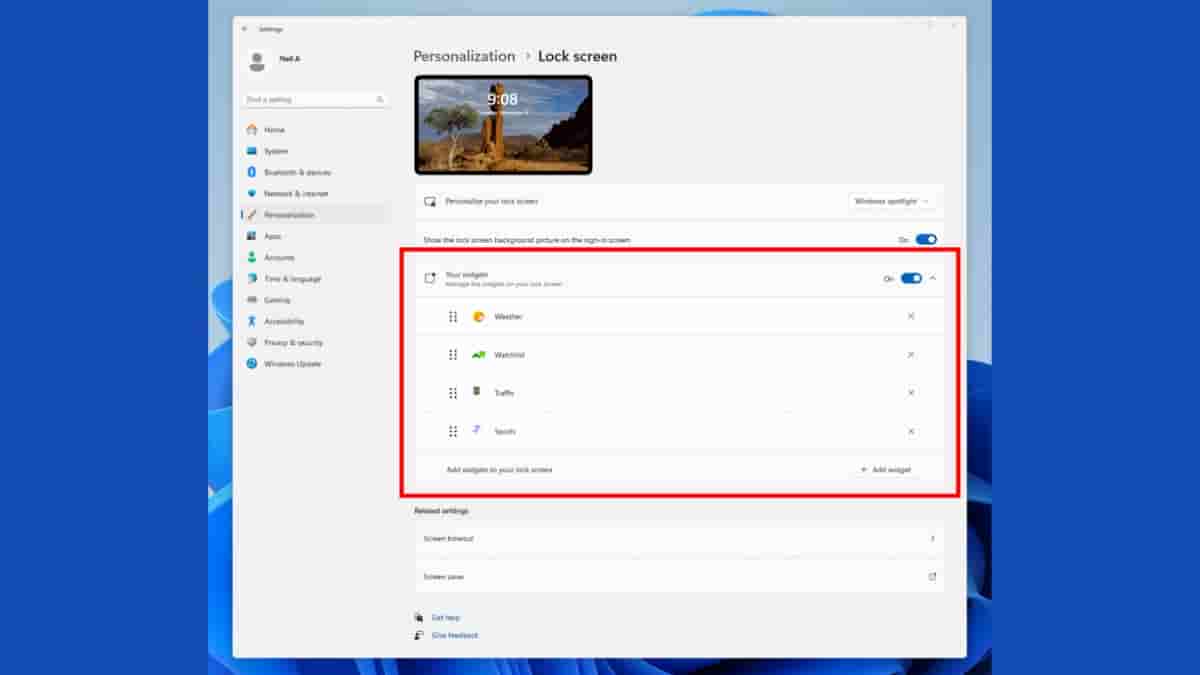Remove the Weather widget with its X
This screenshot has width=1200, height=675.
point(910,317)
